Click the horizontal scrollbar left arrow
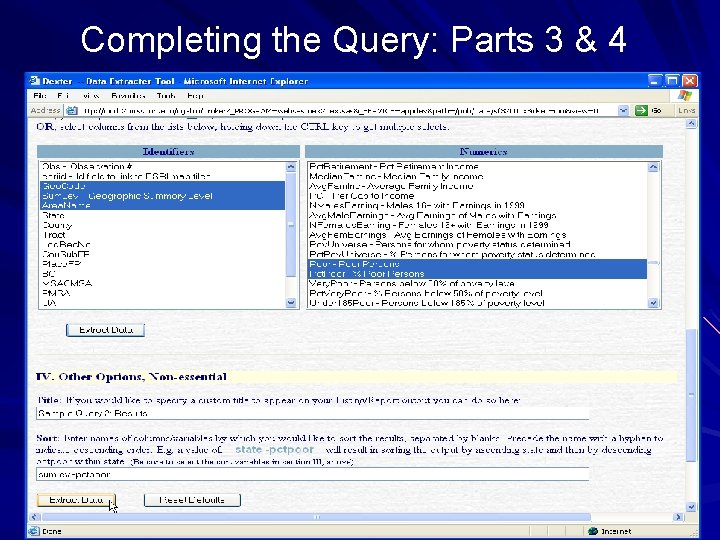This screenshot has width=720, height=540. [34, 517]
